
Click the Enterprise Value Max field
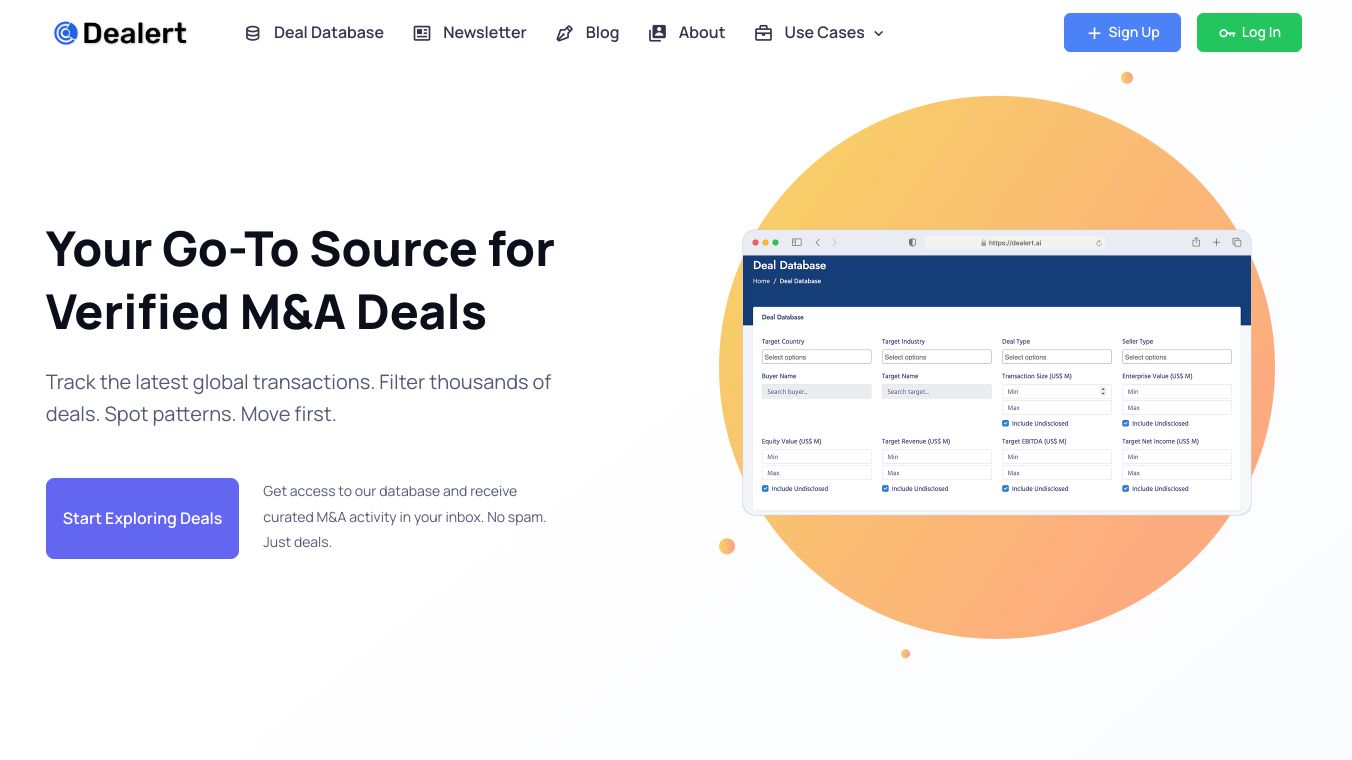click(1177, 408)
